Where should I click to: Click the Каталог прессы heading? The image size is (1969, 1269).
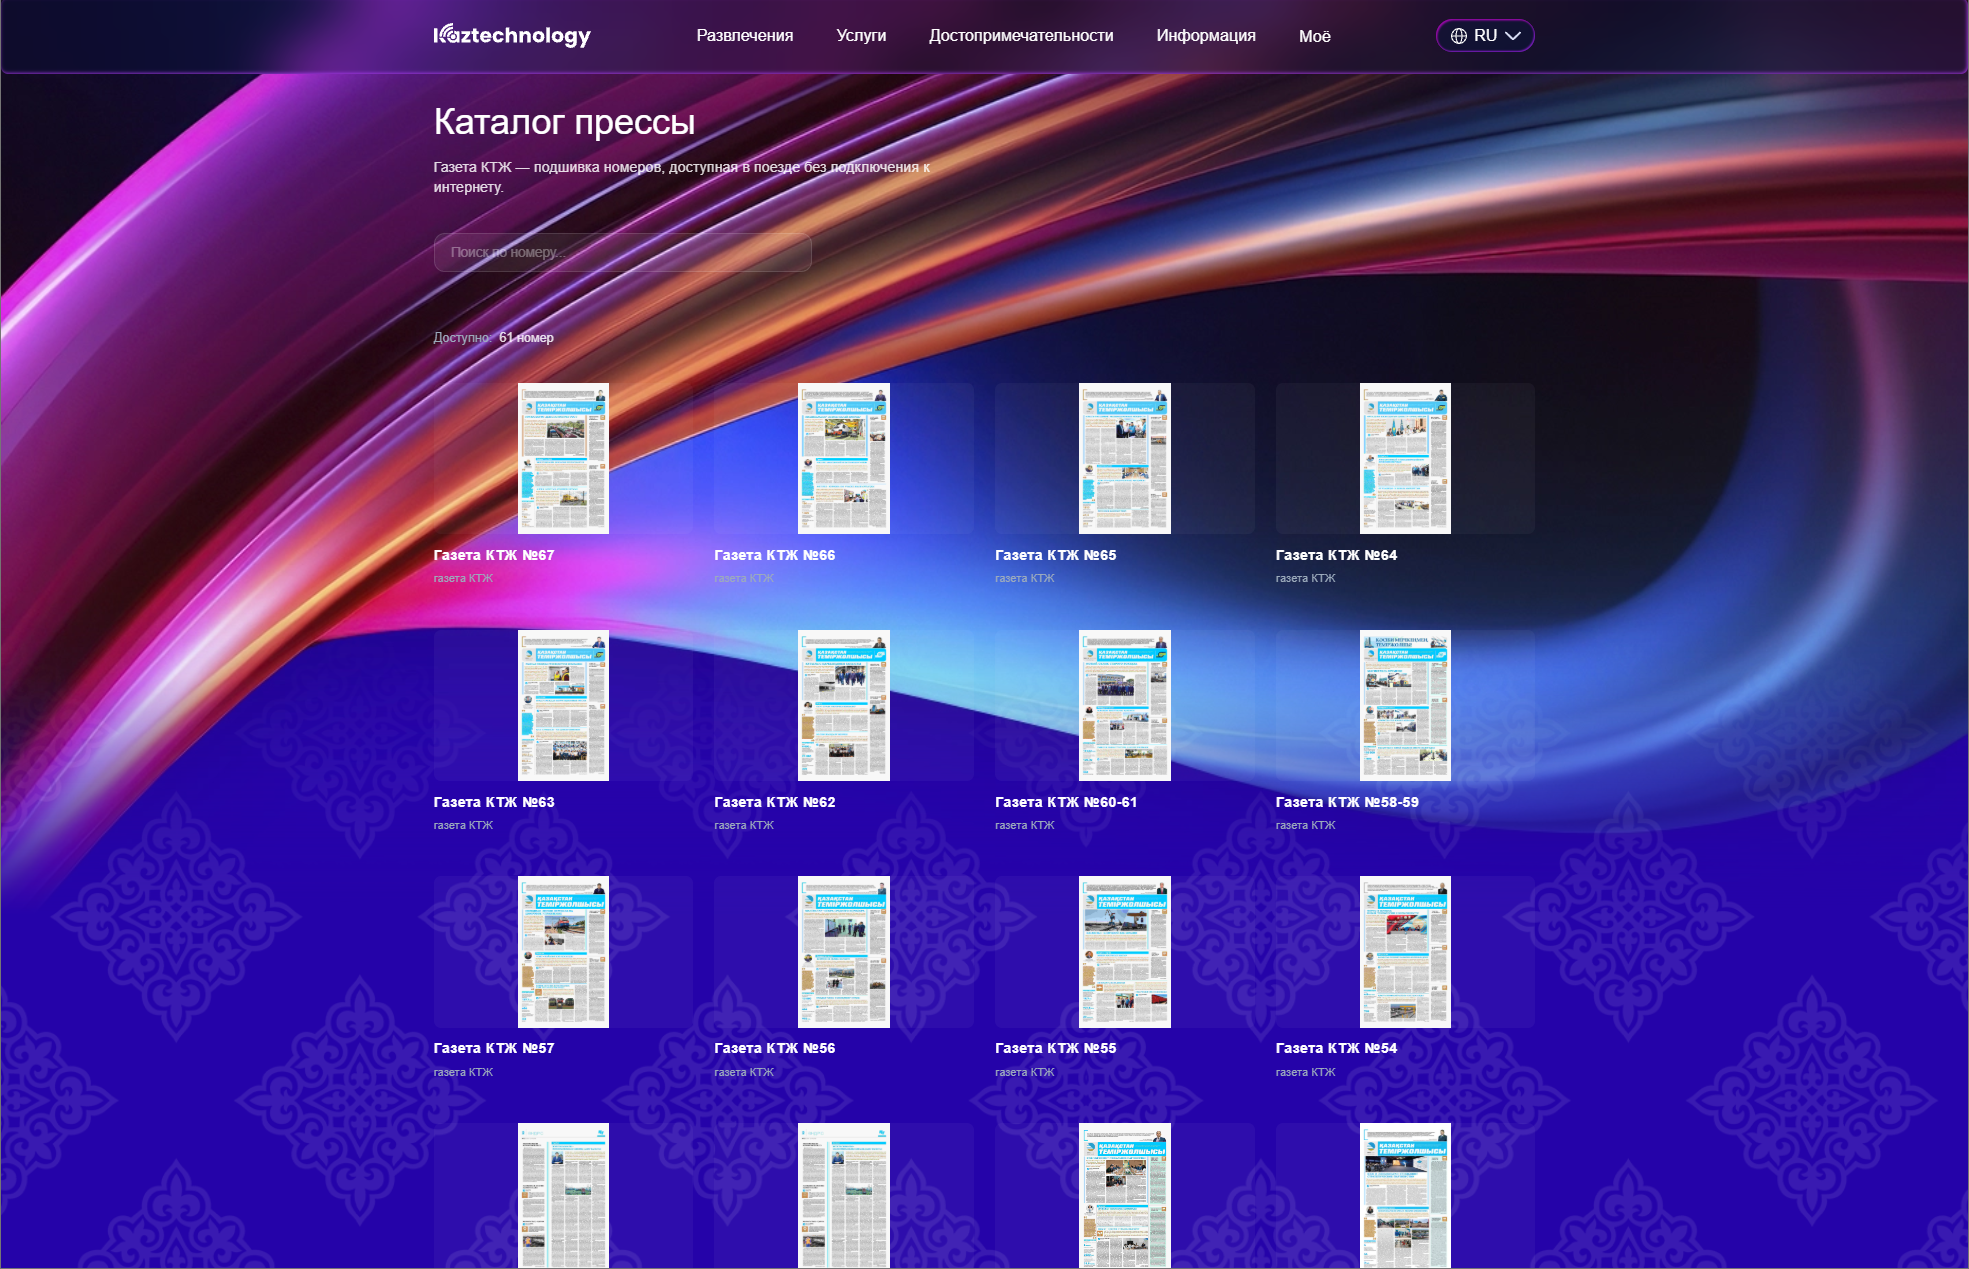(564, 122)
